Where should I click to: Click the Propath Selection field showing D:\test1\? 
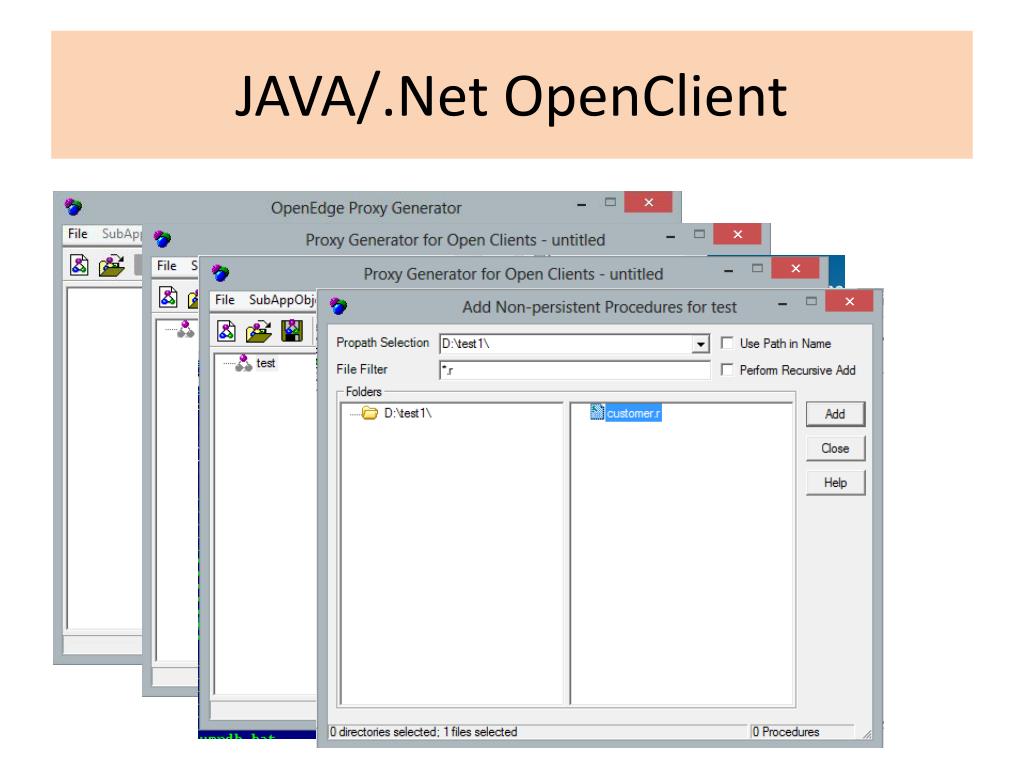tap(566, 344)
